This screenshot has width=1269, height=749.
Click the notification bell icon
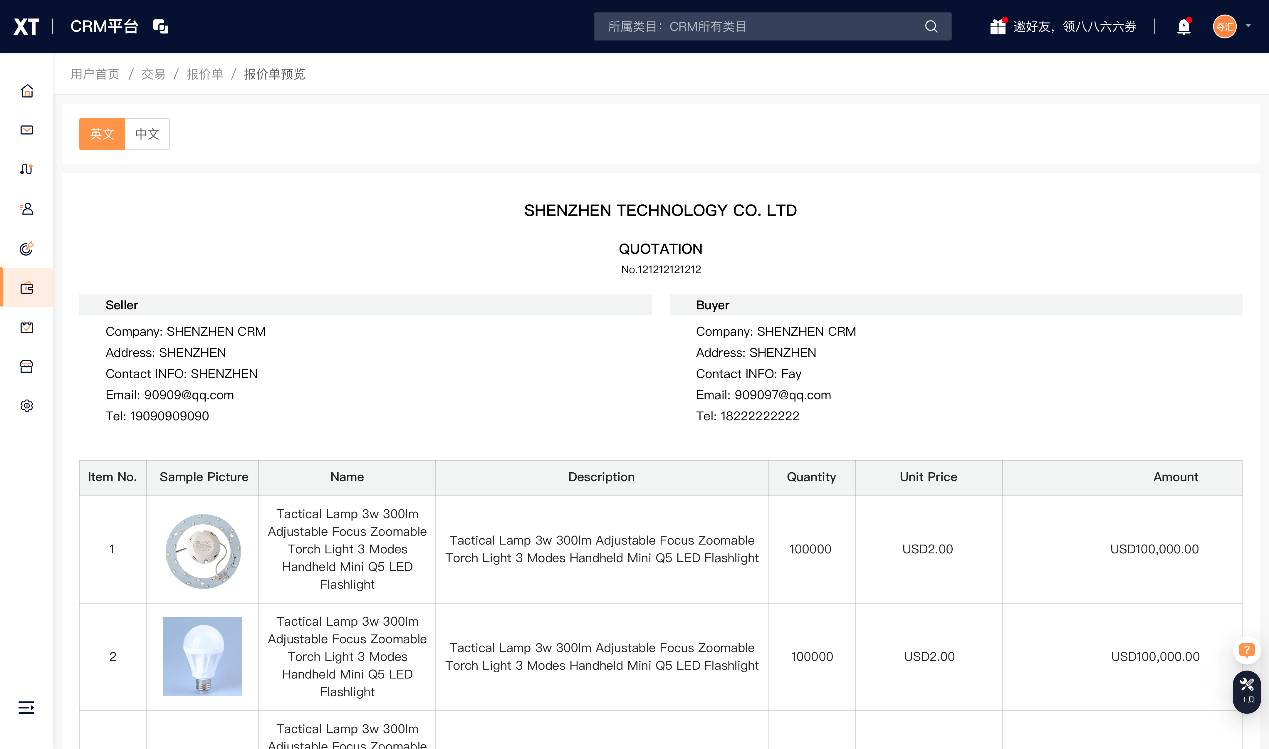coord(1184,27)
